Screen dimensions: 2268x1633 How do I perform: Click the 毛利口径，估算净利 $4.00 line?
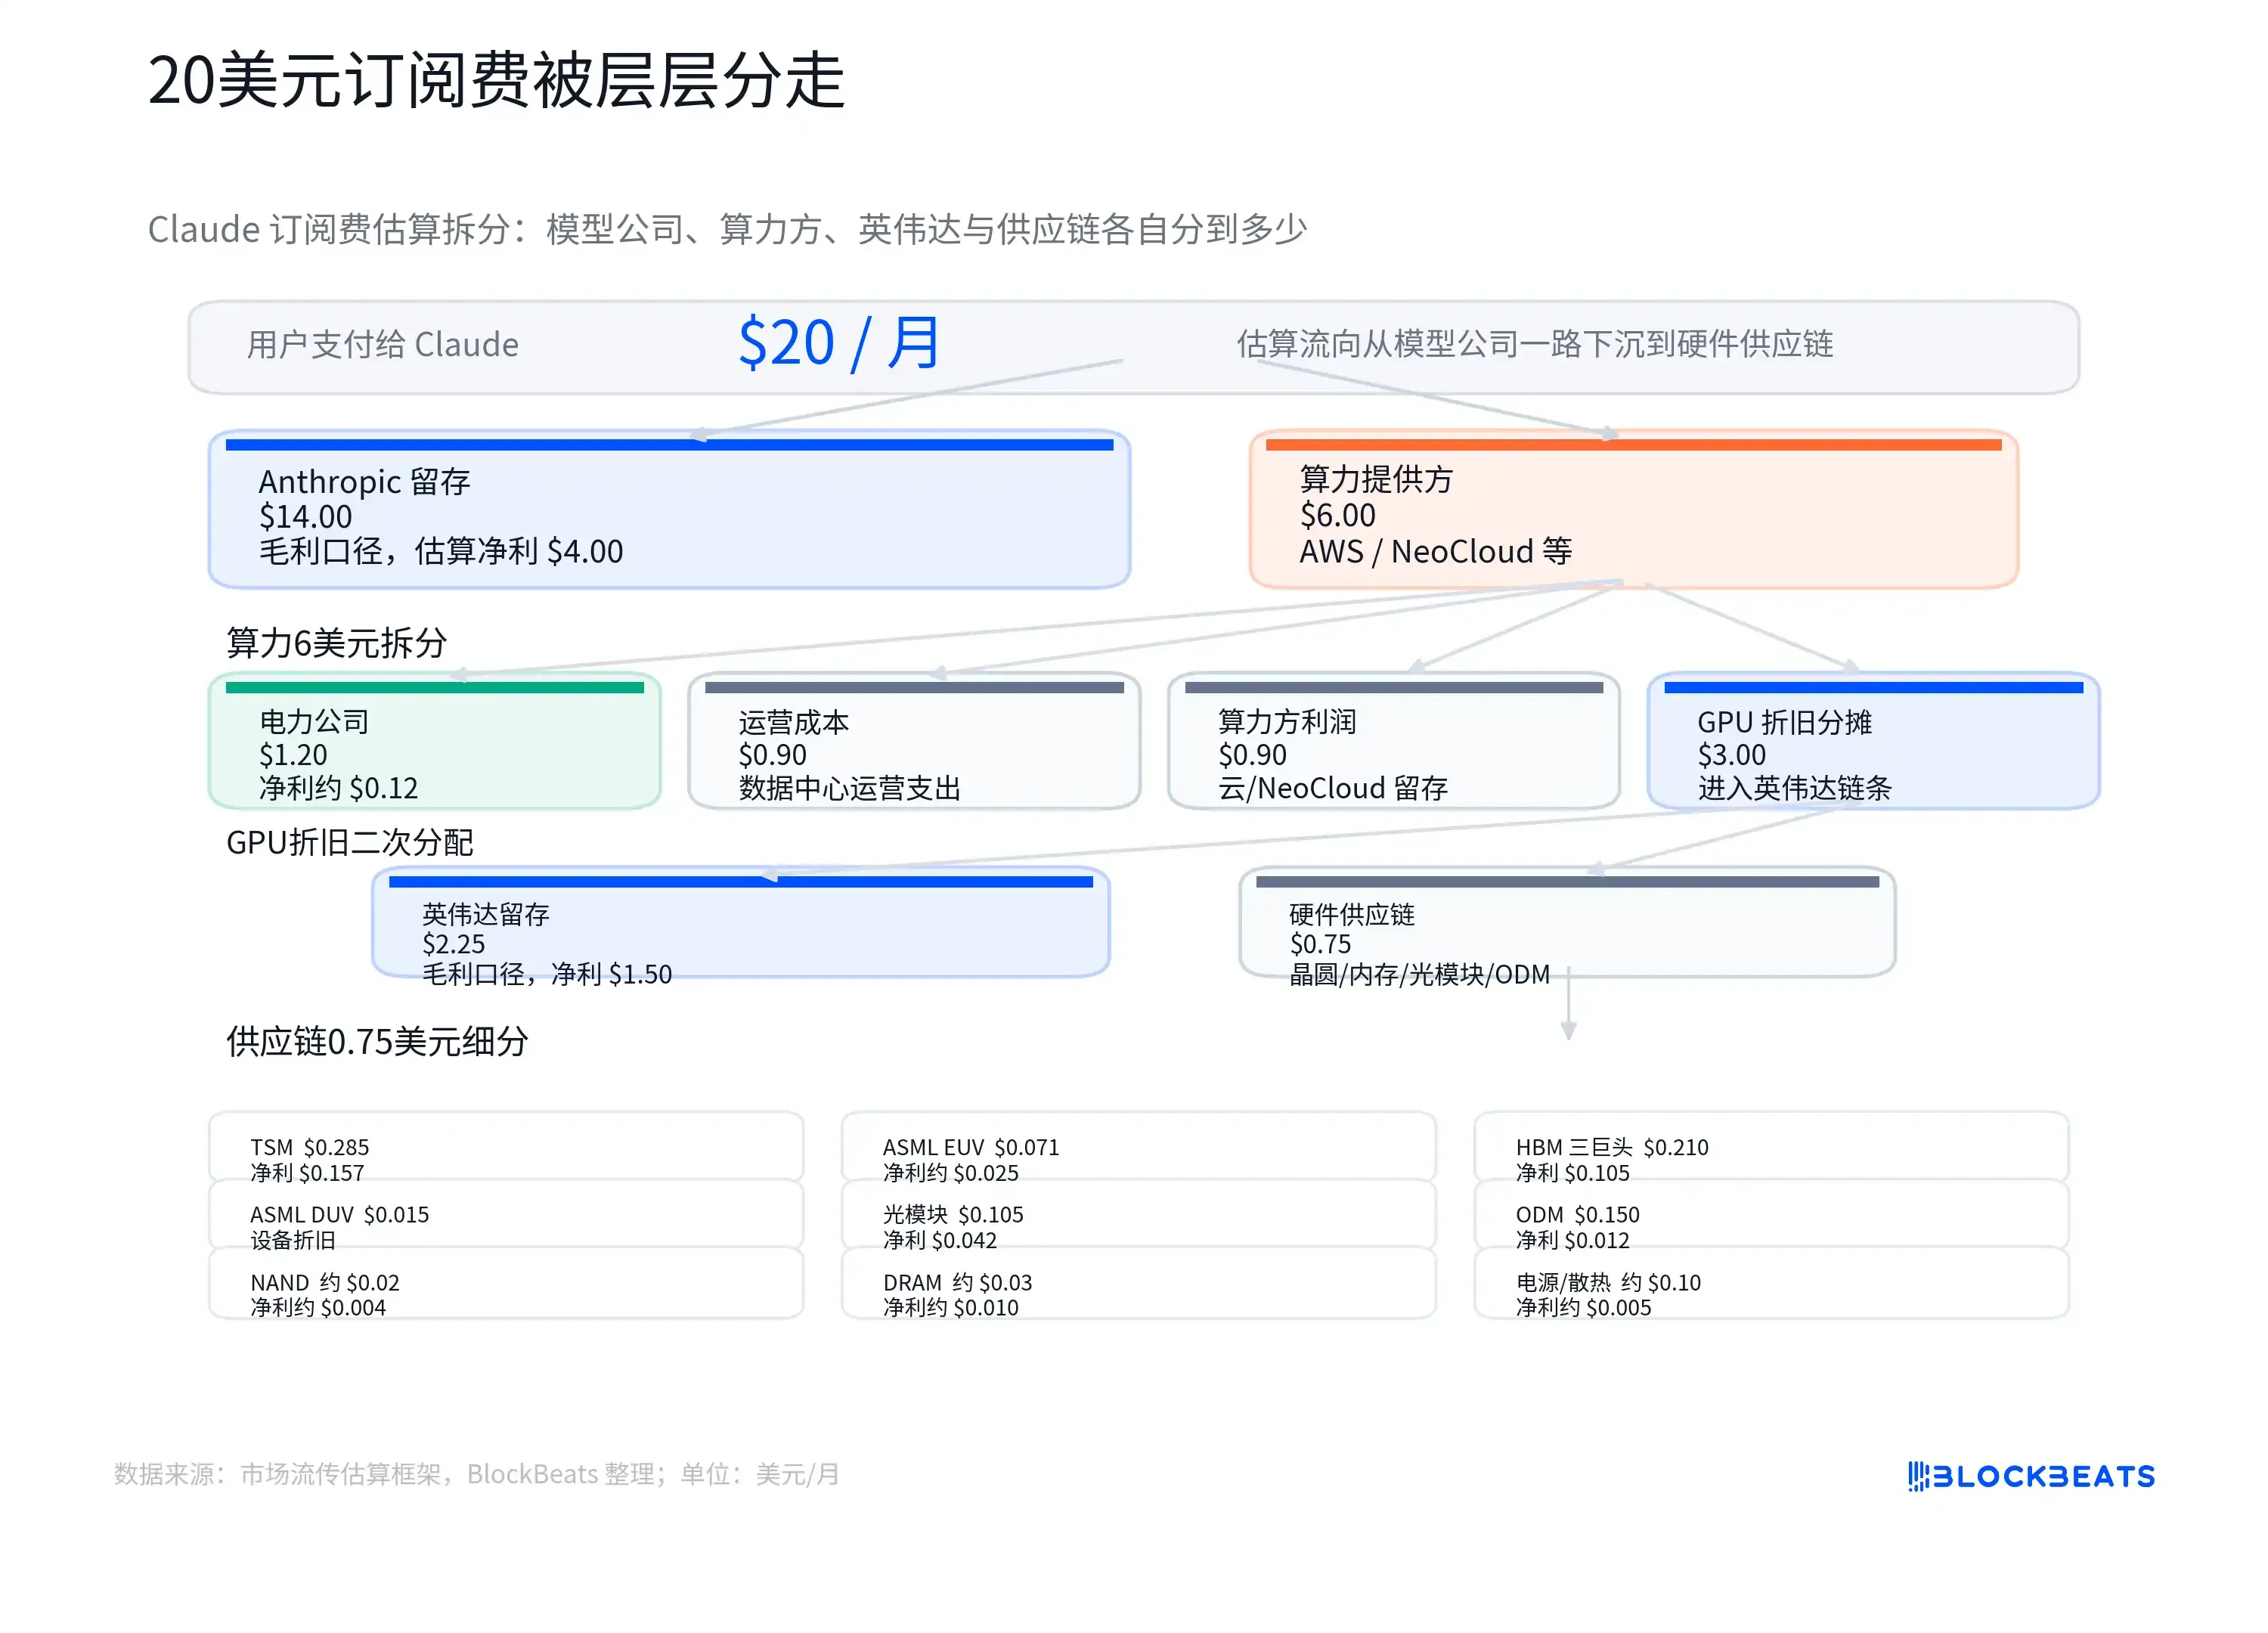tap(441, 551)
